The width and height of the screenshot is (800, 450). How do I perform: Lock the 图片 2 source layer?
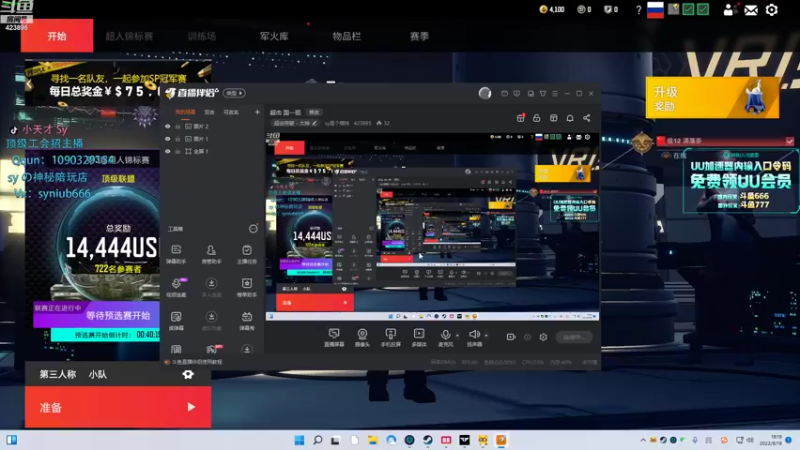178,126
